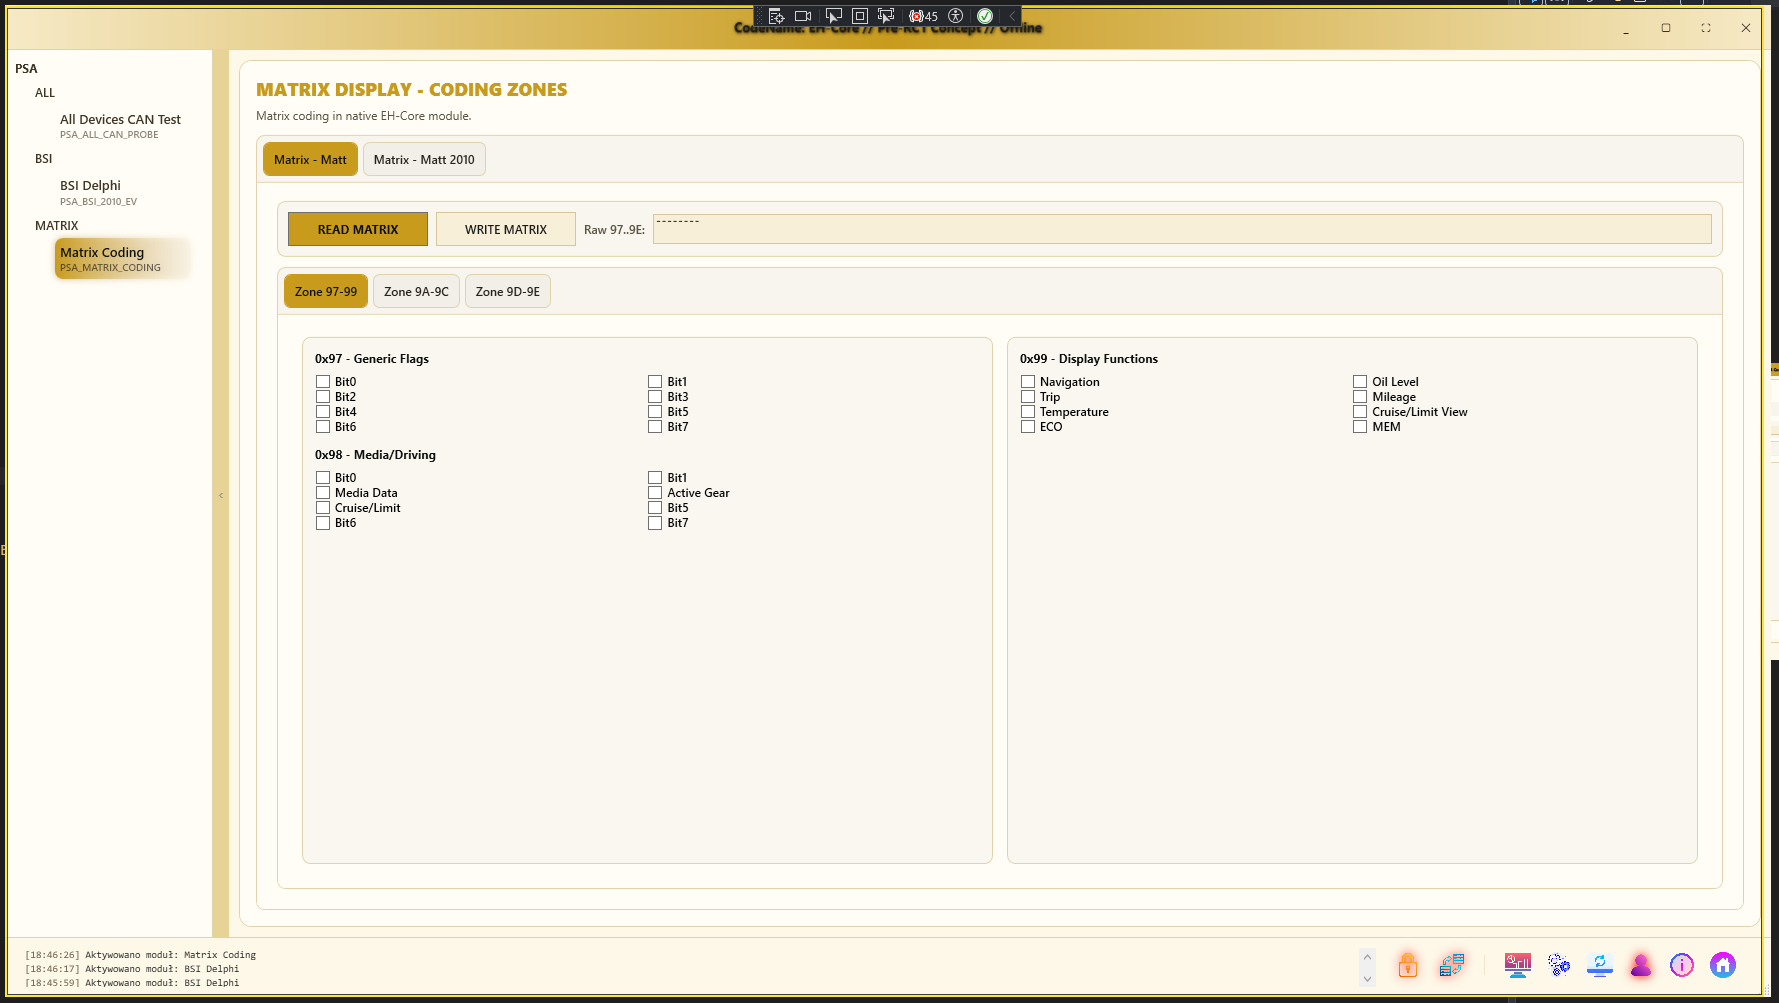Viewport: 1779px width, 1003px height.
Task: Click log line 18:46:26 Matrix Coding
Action: (141, 955)
